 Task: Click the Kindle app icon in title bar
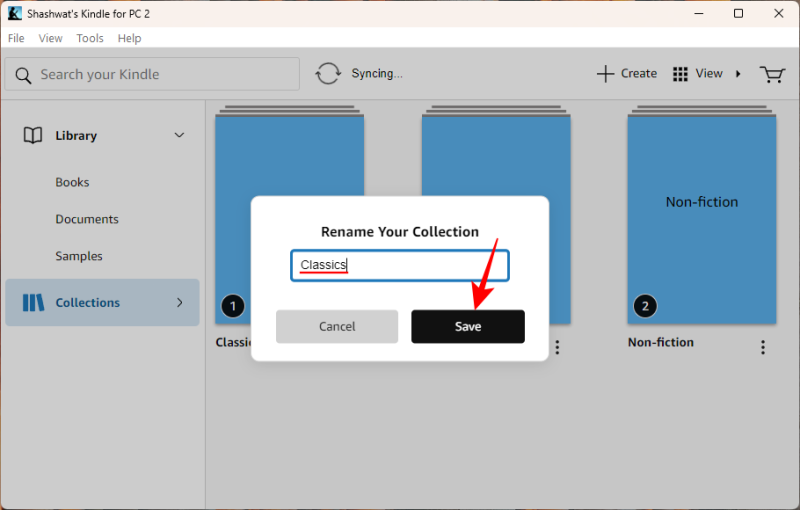point(15,13)
